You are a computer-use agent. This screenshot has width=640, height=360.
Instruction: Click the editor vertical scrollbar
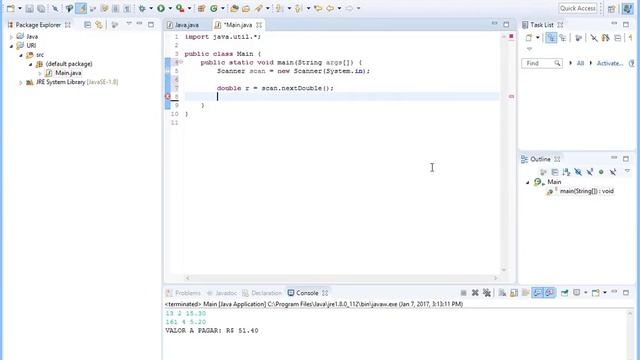503,153
